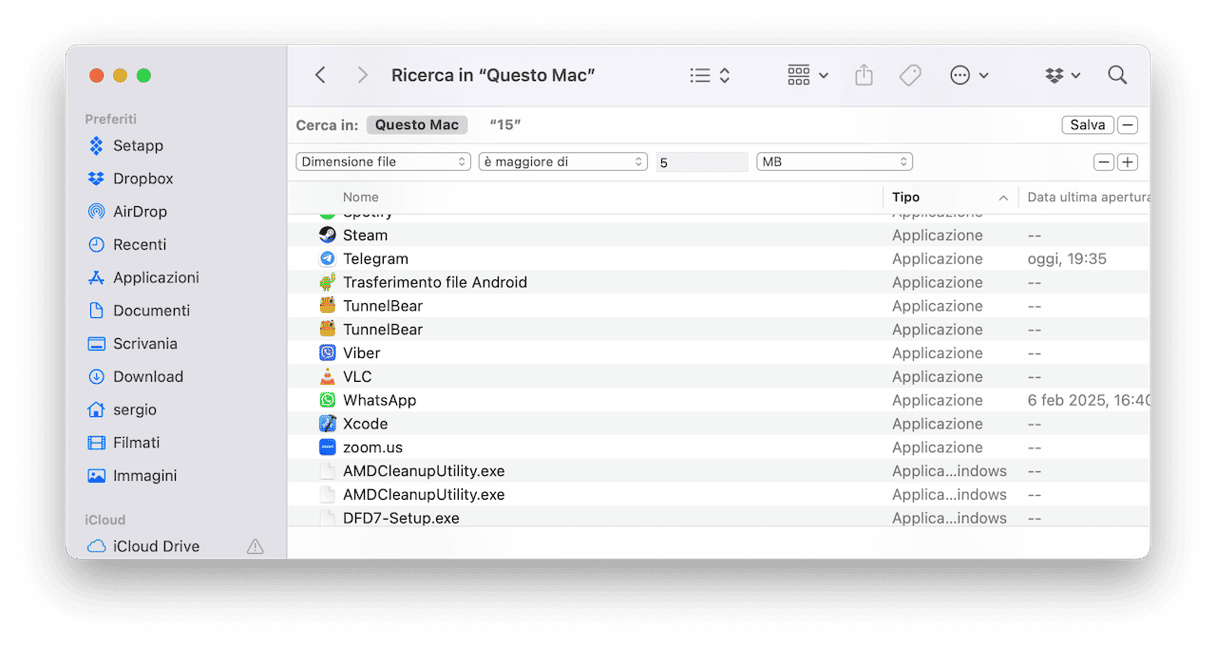
Task: Open Recenti in the sidebar
Action: 139,245
